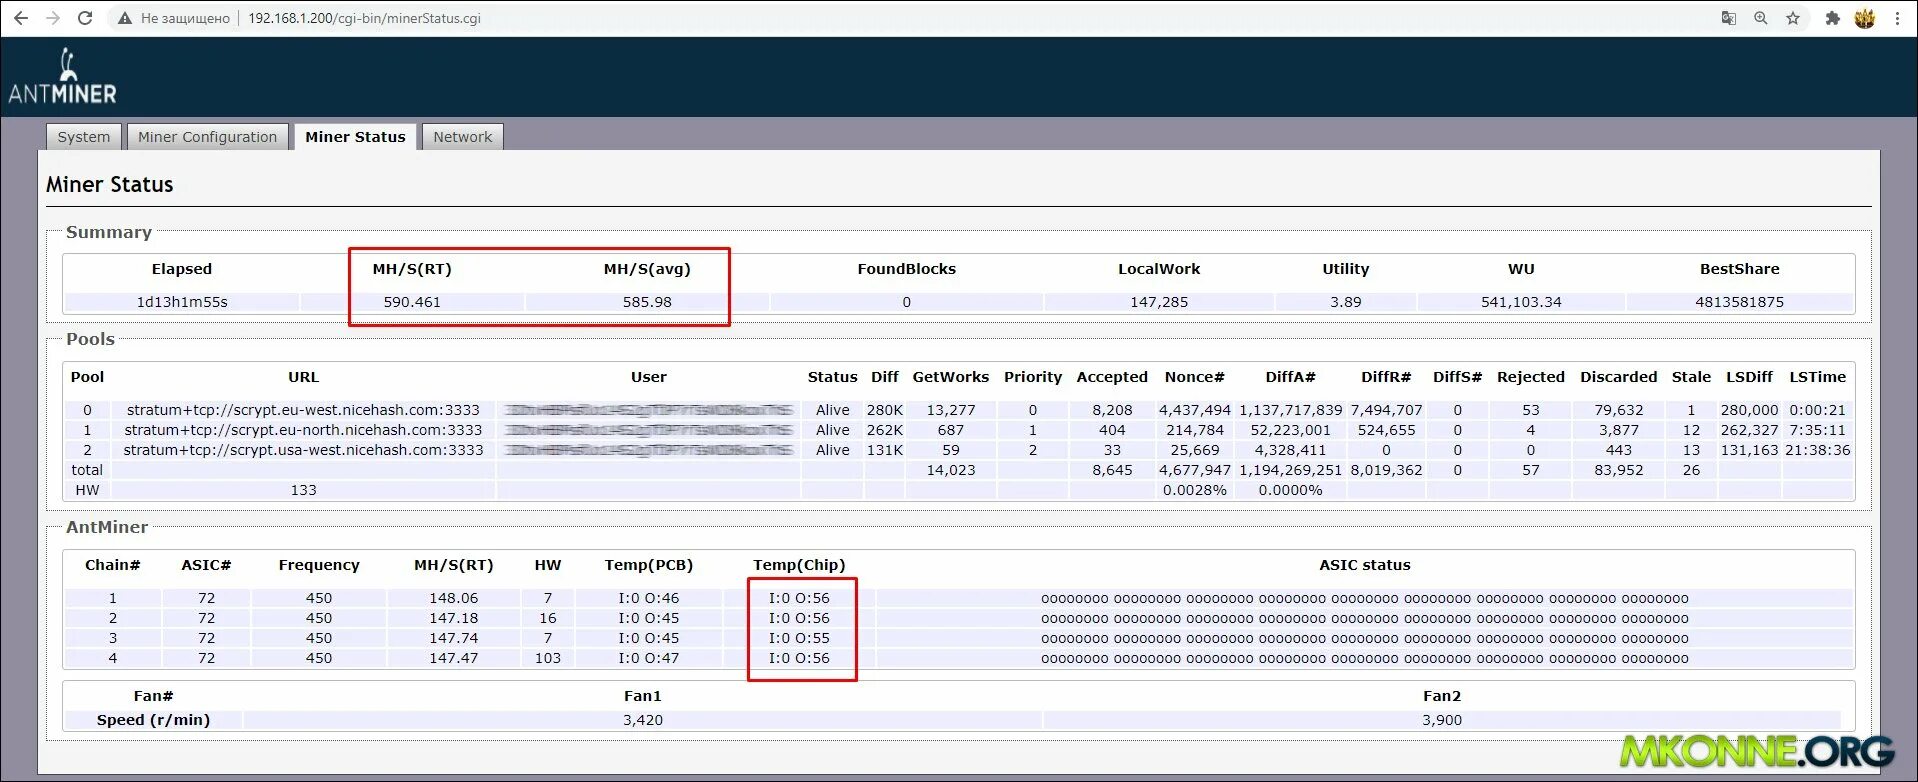The image size is (1918, 782).
Task: Click chain 2 hashrate 147.18
Action: 453,618
